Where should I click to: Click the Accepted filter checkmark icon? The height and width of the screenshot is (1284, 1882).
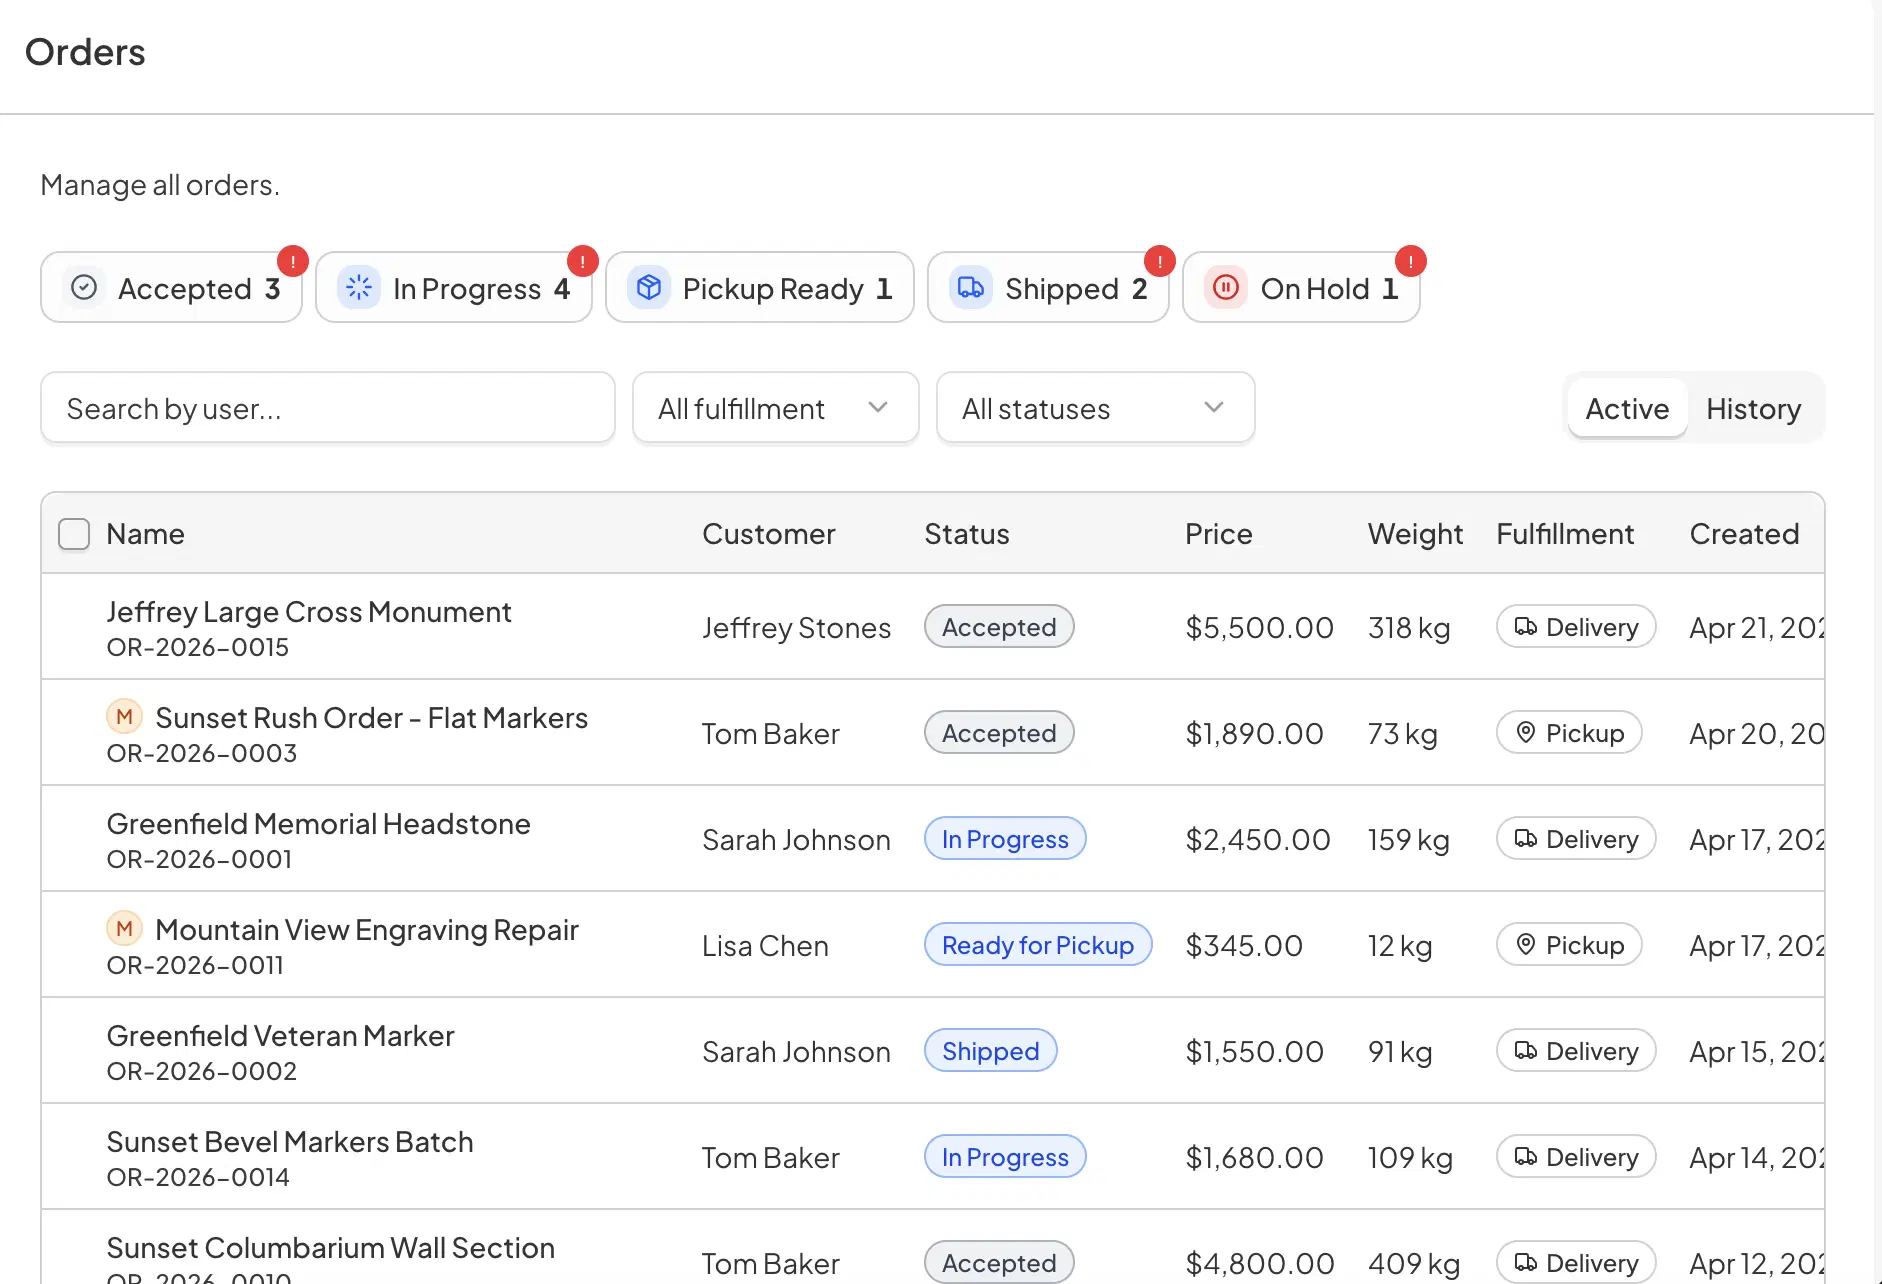[84, 287]
